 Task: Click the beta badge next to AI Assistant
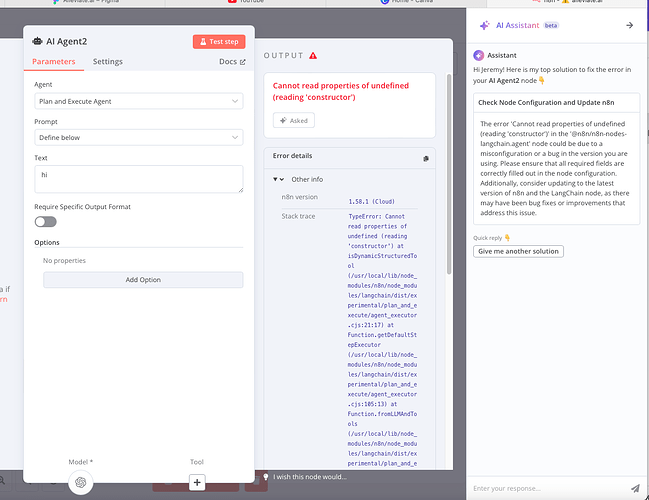[x=551, y=25]
